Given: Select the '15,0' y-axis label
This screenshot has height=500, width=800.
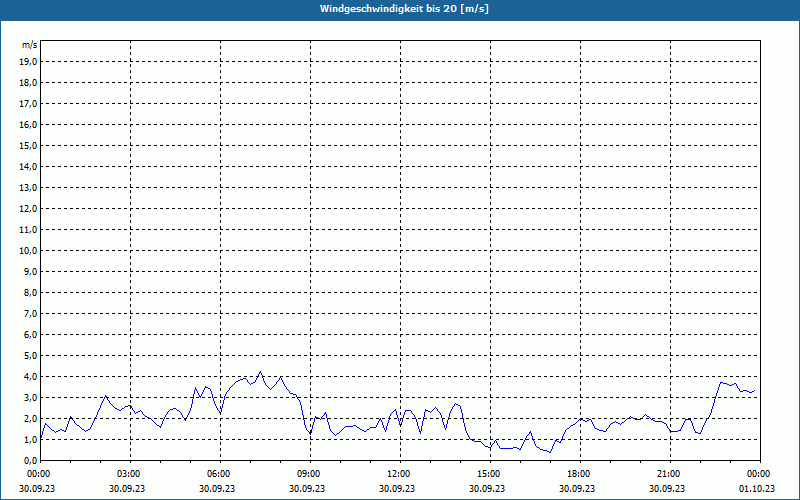Looking at the screenshot, I should pos(28,145).
